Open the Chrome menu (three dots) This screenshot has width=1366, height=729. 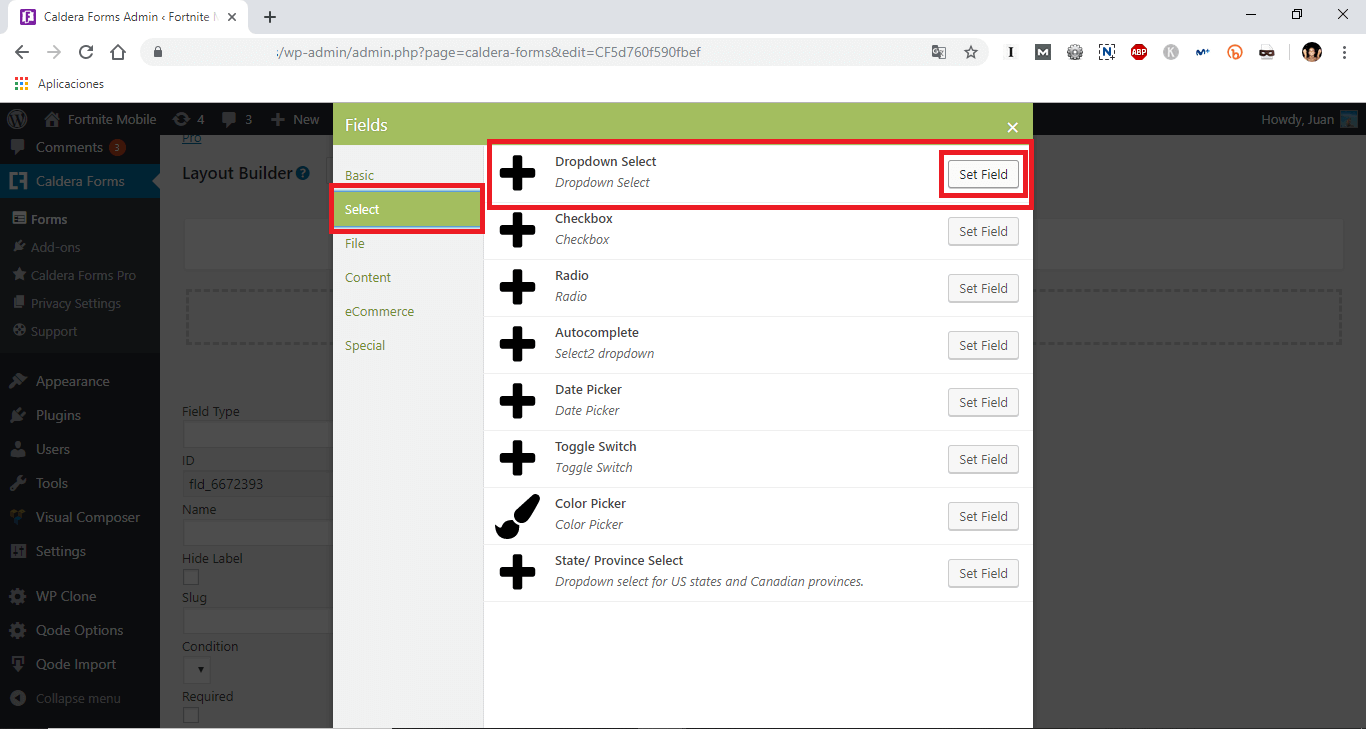[1345, 52]
